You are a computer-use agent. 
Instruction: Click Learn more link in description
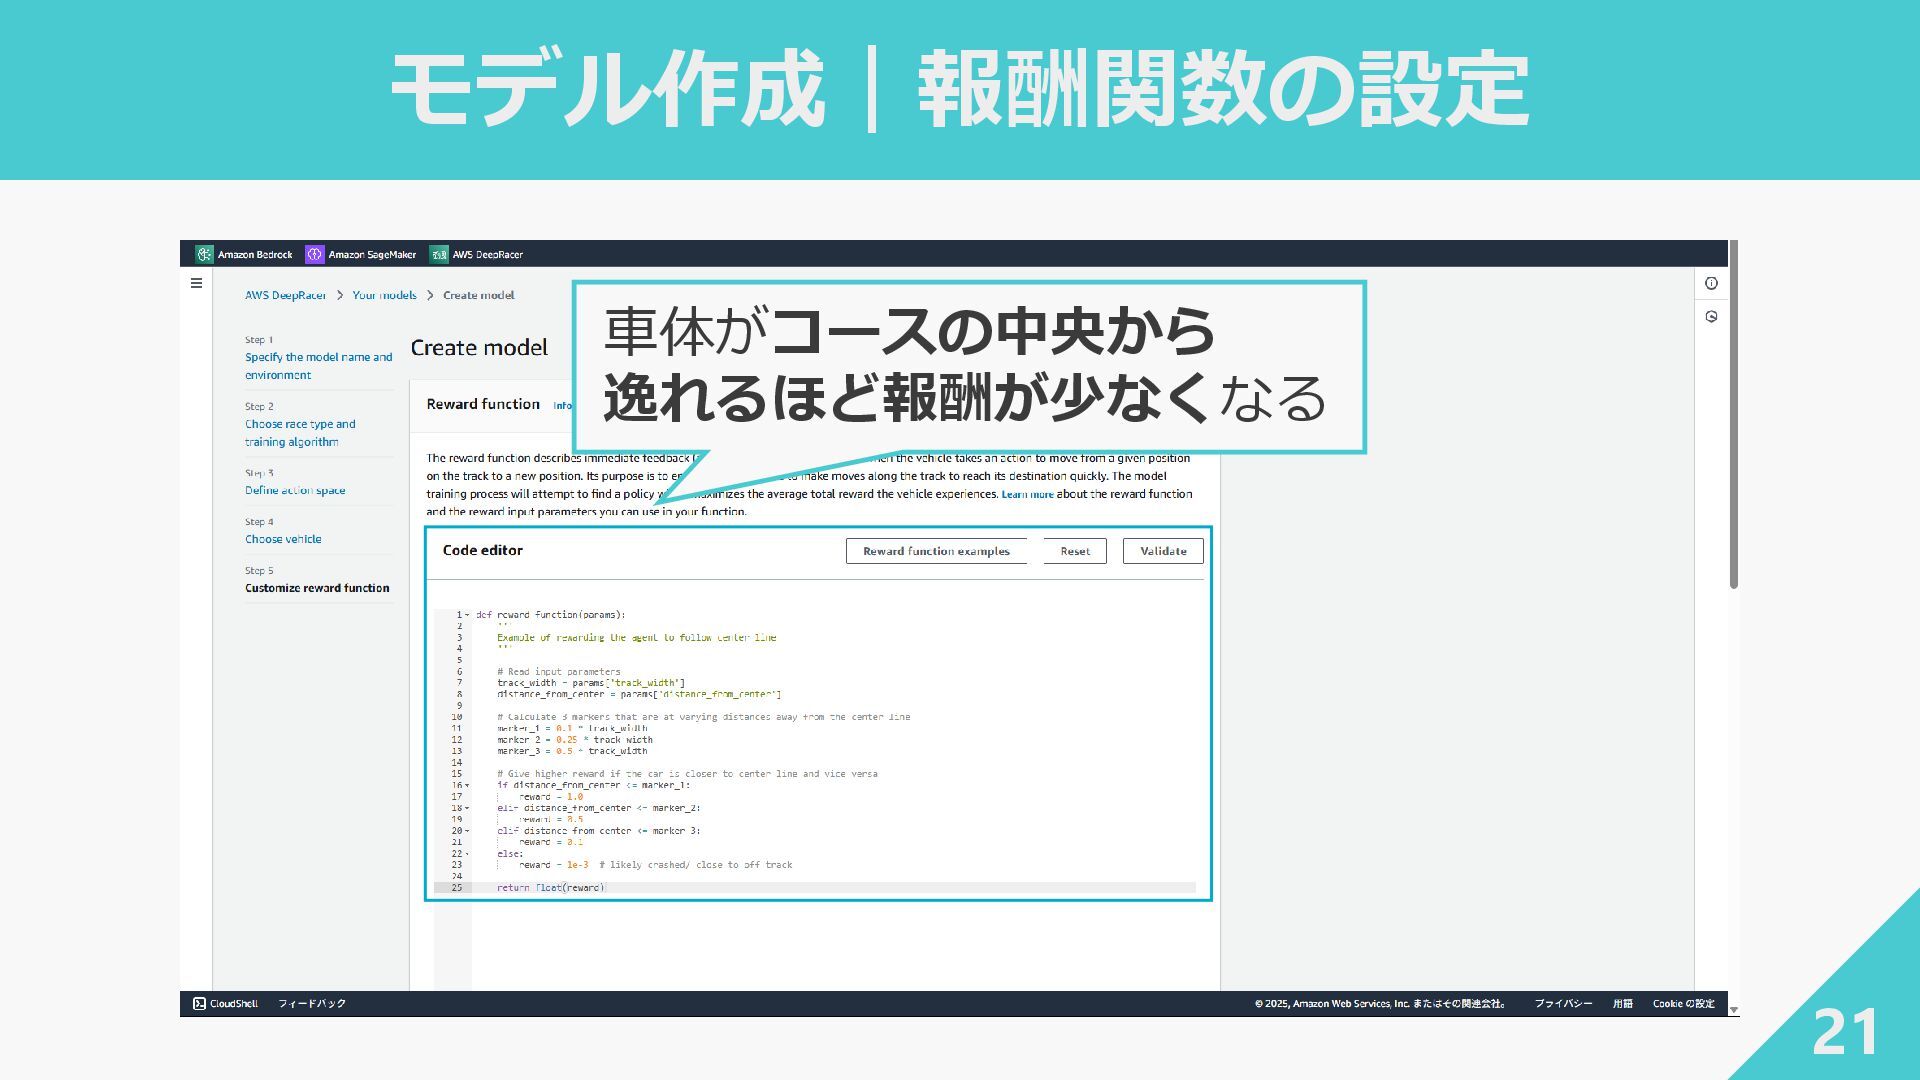point(1027,494)
